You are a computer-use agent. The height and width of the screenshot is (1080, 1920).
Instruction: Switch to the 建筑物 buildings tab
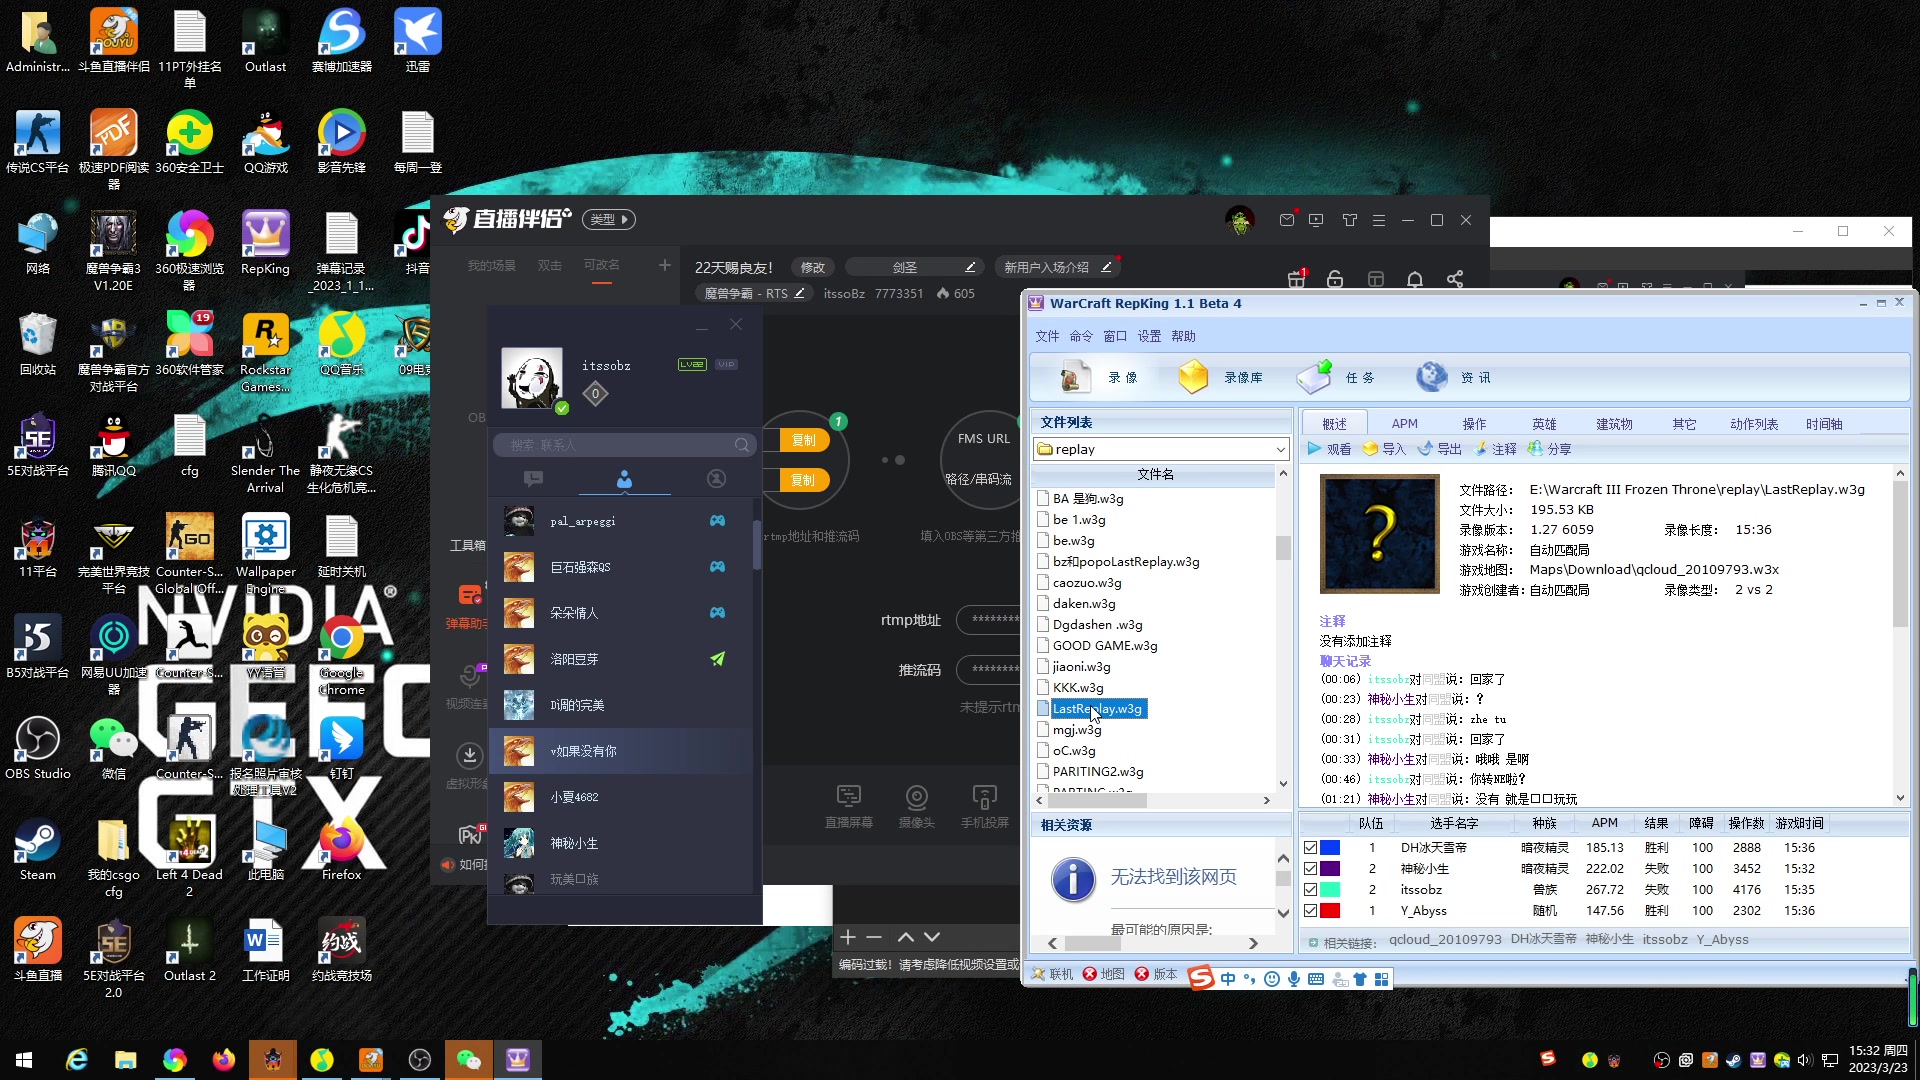pos(1614,424)
